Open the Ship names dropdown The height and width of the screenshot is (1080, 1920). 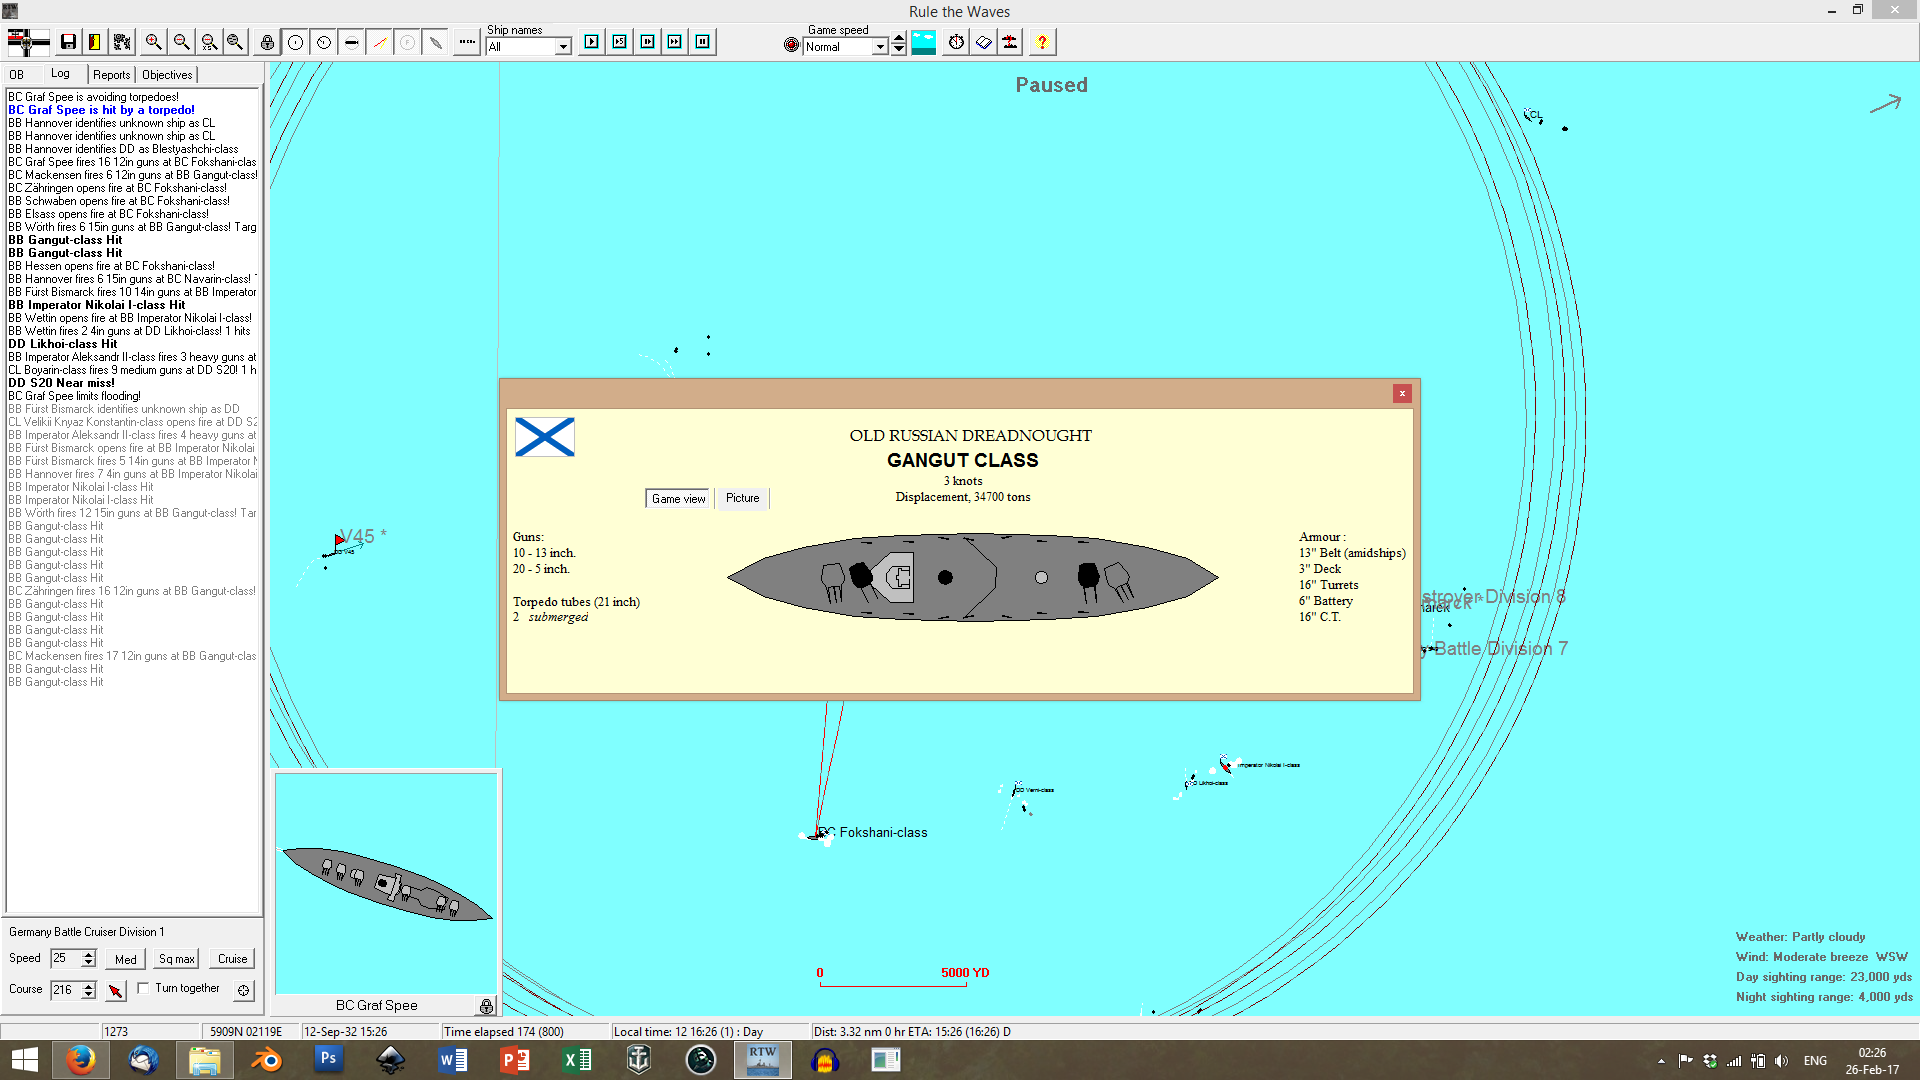tap(563, 47)
